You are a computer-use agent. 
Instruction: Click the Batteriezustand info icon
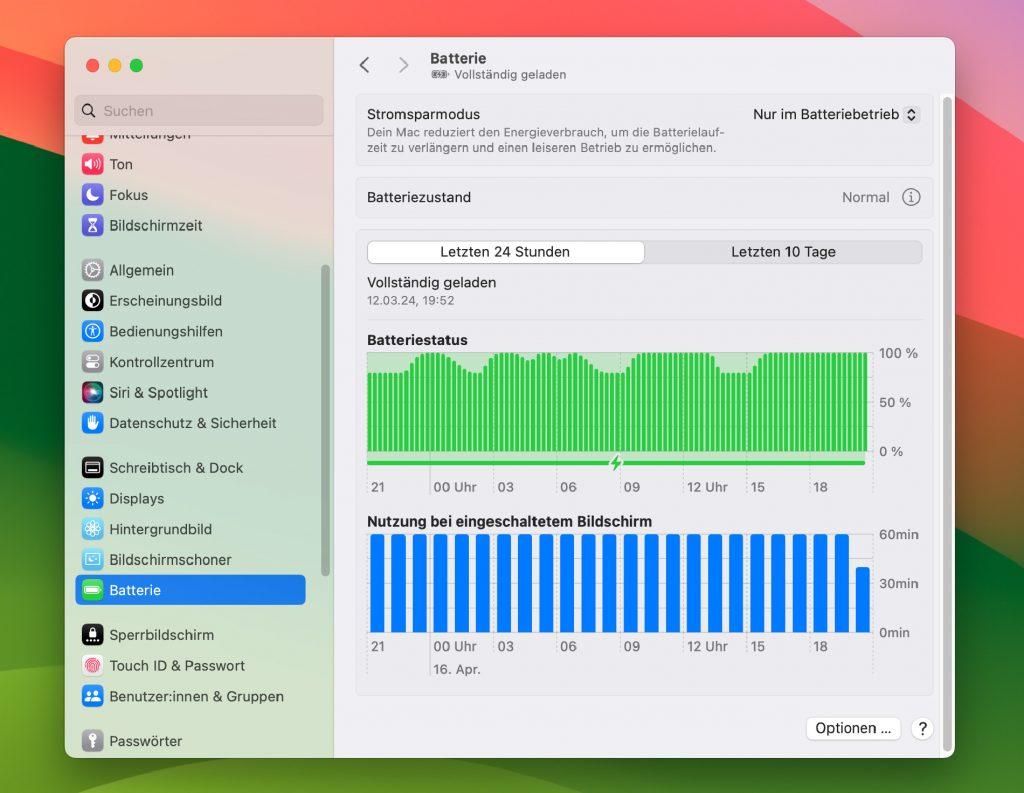click(911, 197)
